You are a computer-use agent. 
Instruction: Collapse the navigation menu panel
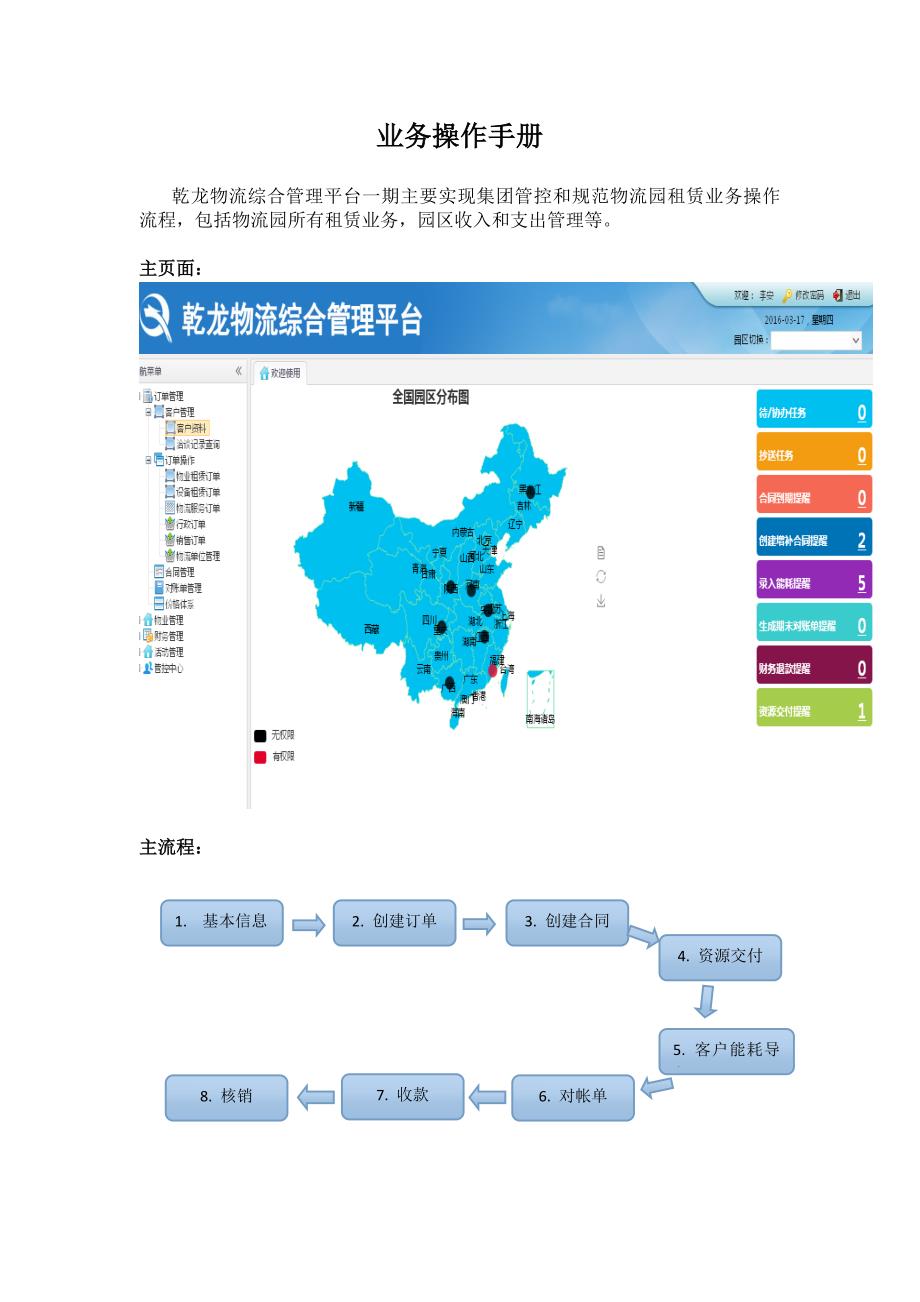tap(238, 371)
